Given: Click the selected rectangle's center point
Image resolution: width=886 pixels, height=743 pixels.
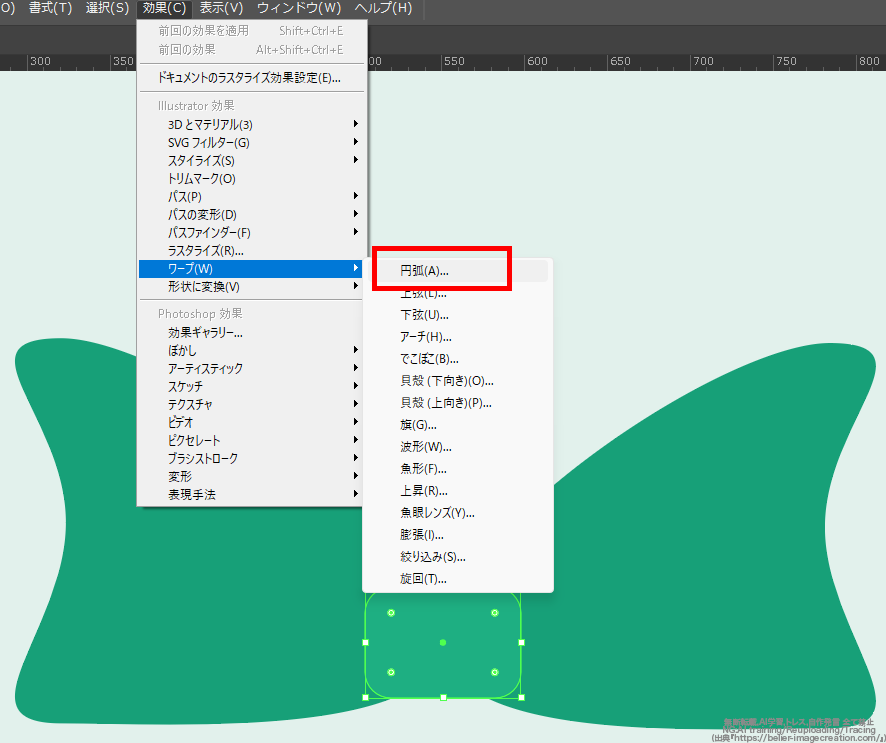Looking at the screenshot, I should pos(443,642).
